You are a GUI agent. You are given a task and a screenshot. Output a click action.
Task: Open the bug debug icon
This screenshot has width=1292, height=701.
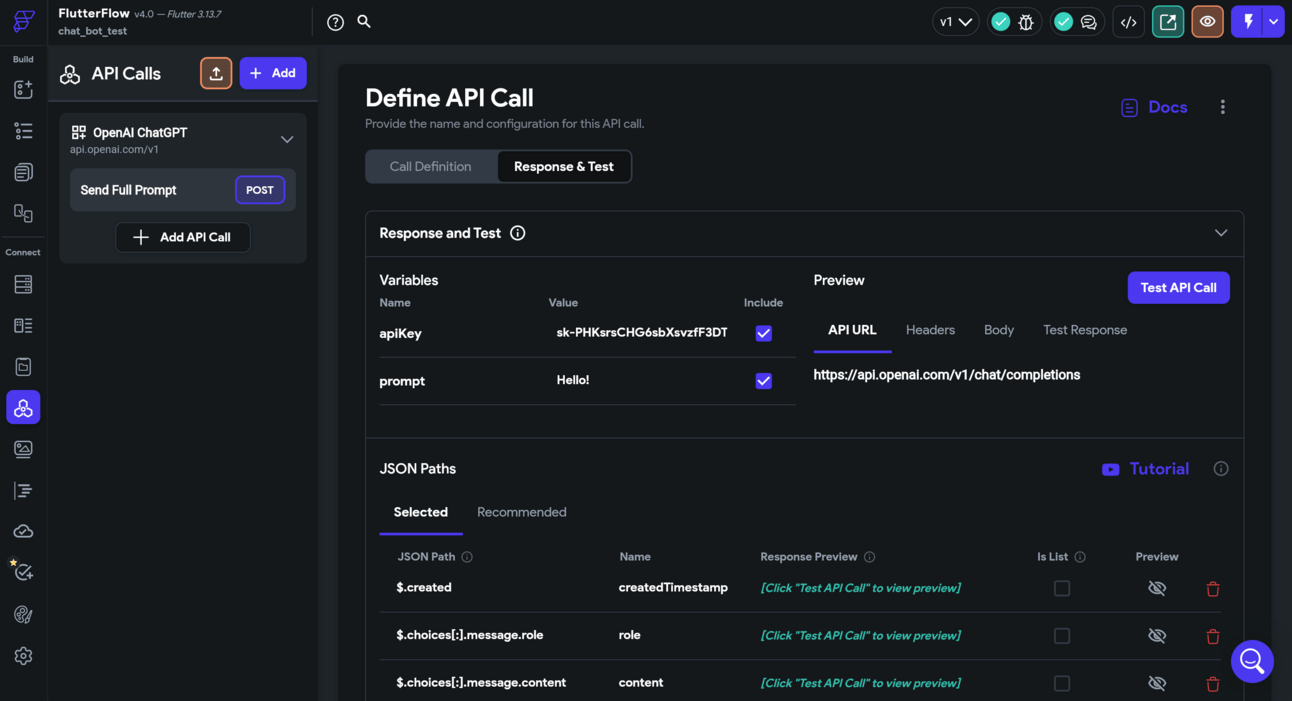click(x=1026, y=22)
